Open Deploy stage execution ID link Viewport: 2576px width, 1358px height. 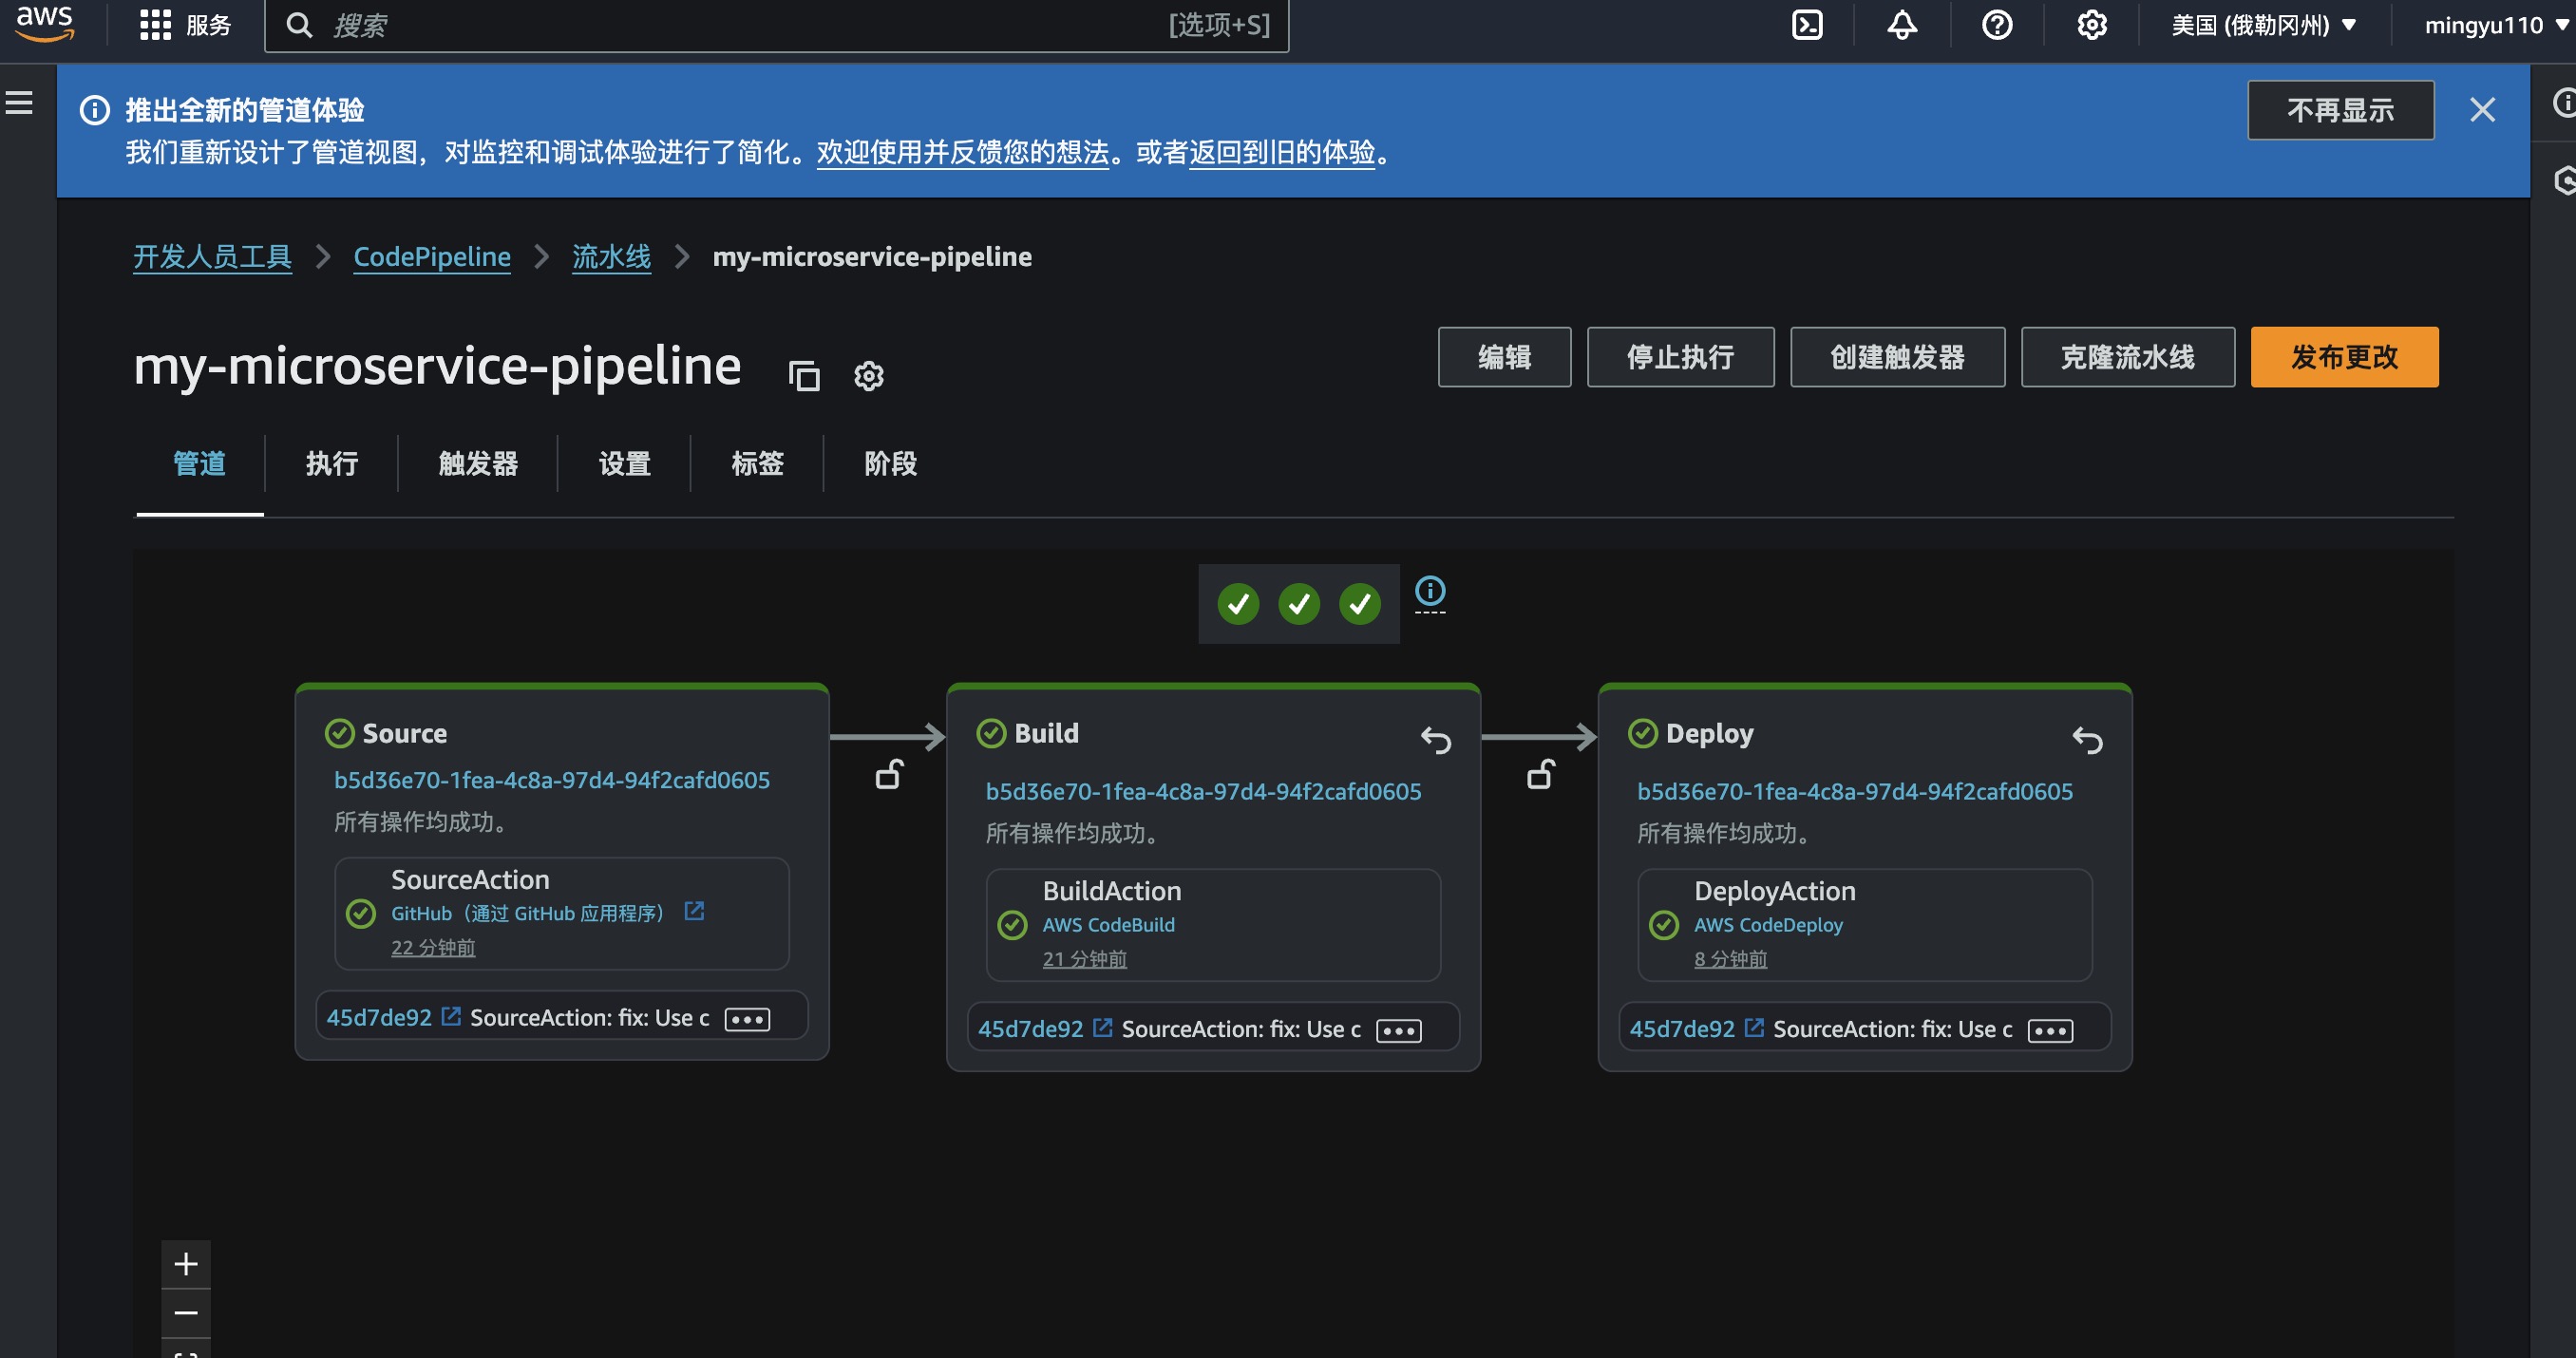(1855, 792)
